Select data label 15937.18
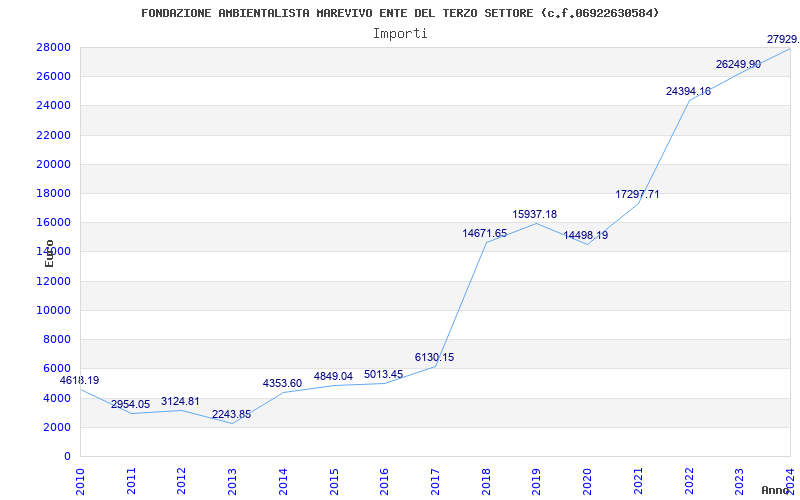This screenshot has height=500, width=800. click(x=535, y=214)
